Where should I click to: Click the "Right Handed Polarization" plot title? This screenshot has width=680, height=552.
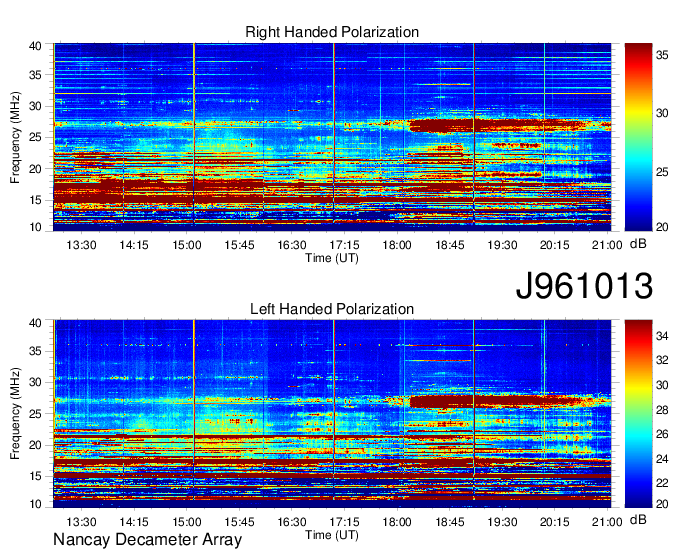[332, 32]
